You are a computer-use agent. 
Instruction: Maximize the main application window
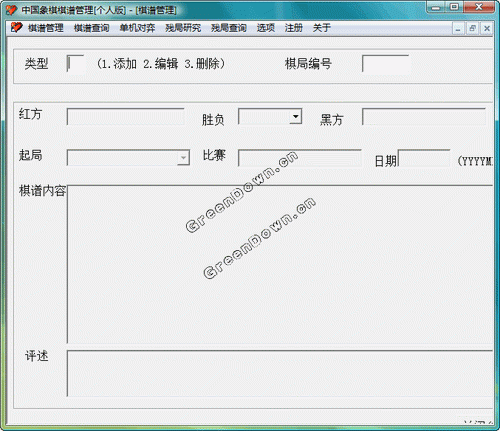tap(454, 7)
